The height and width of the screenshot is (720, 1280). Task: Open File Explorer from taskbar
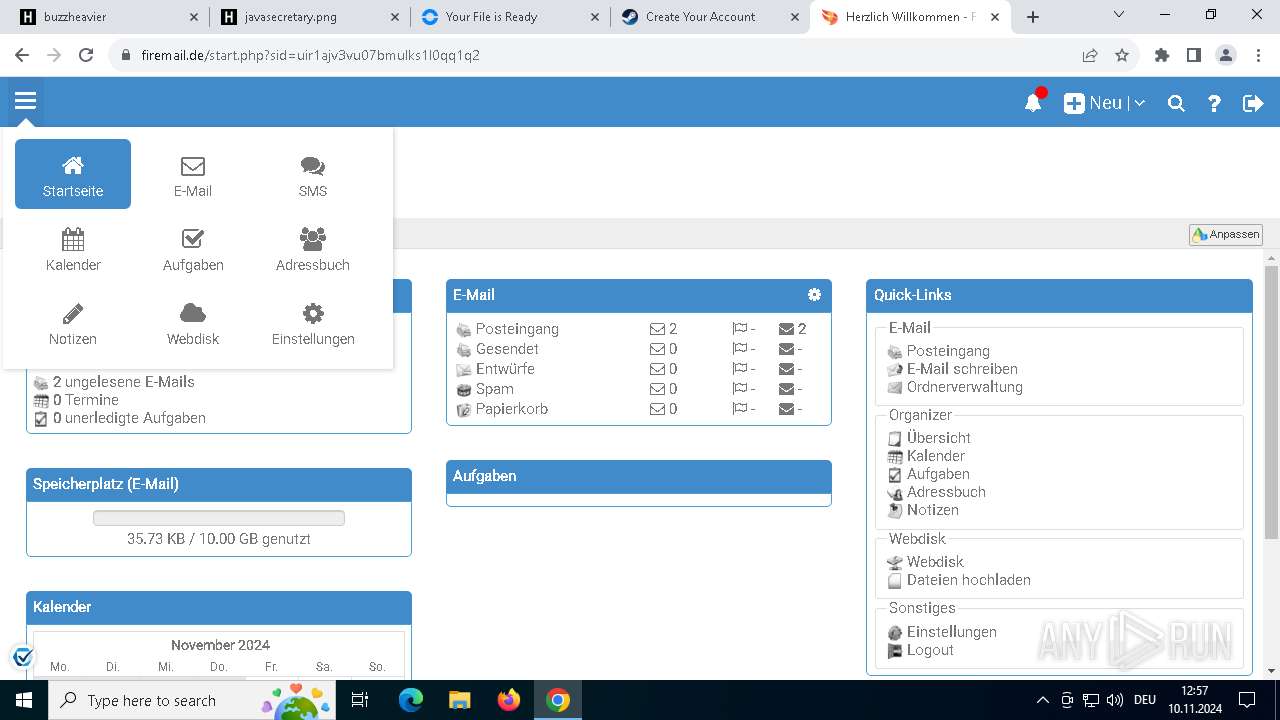(459, 700)
